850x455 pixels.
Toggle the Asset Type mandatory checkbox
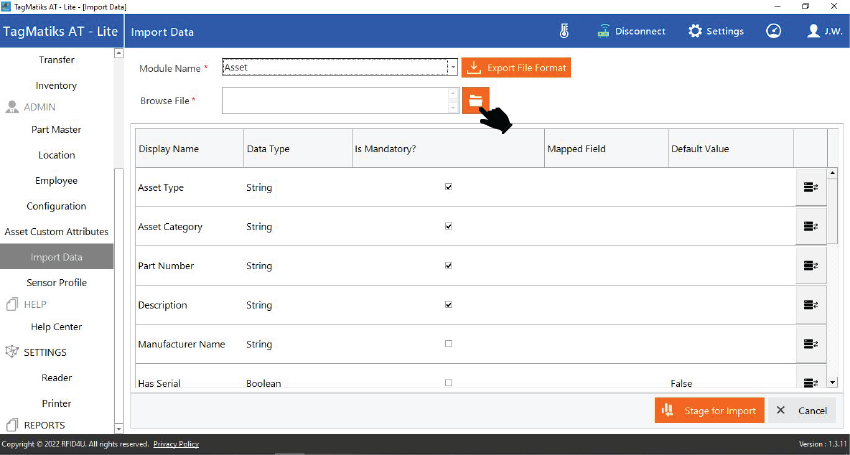[x=448, y=187]
